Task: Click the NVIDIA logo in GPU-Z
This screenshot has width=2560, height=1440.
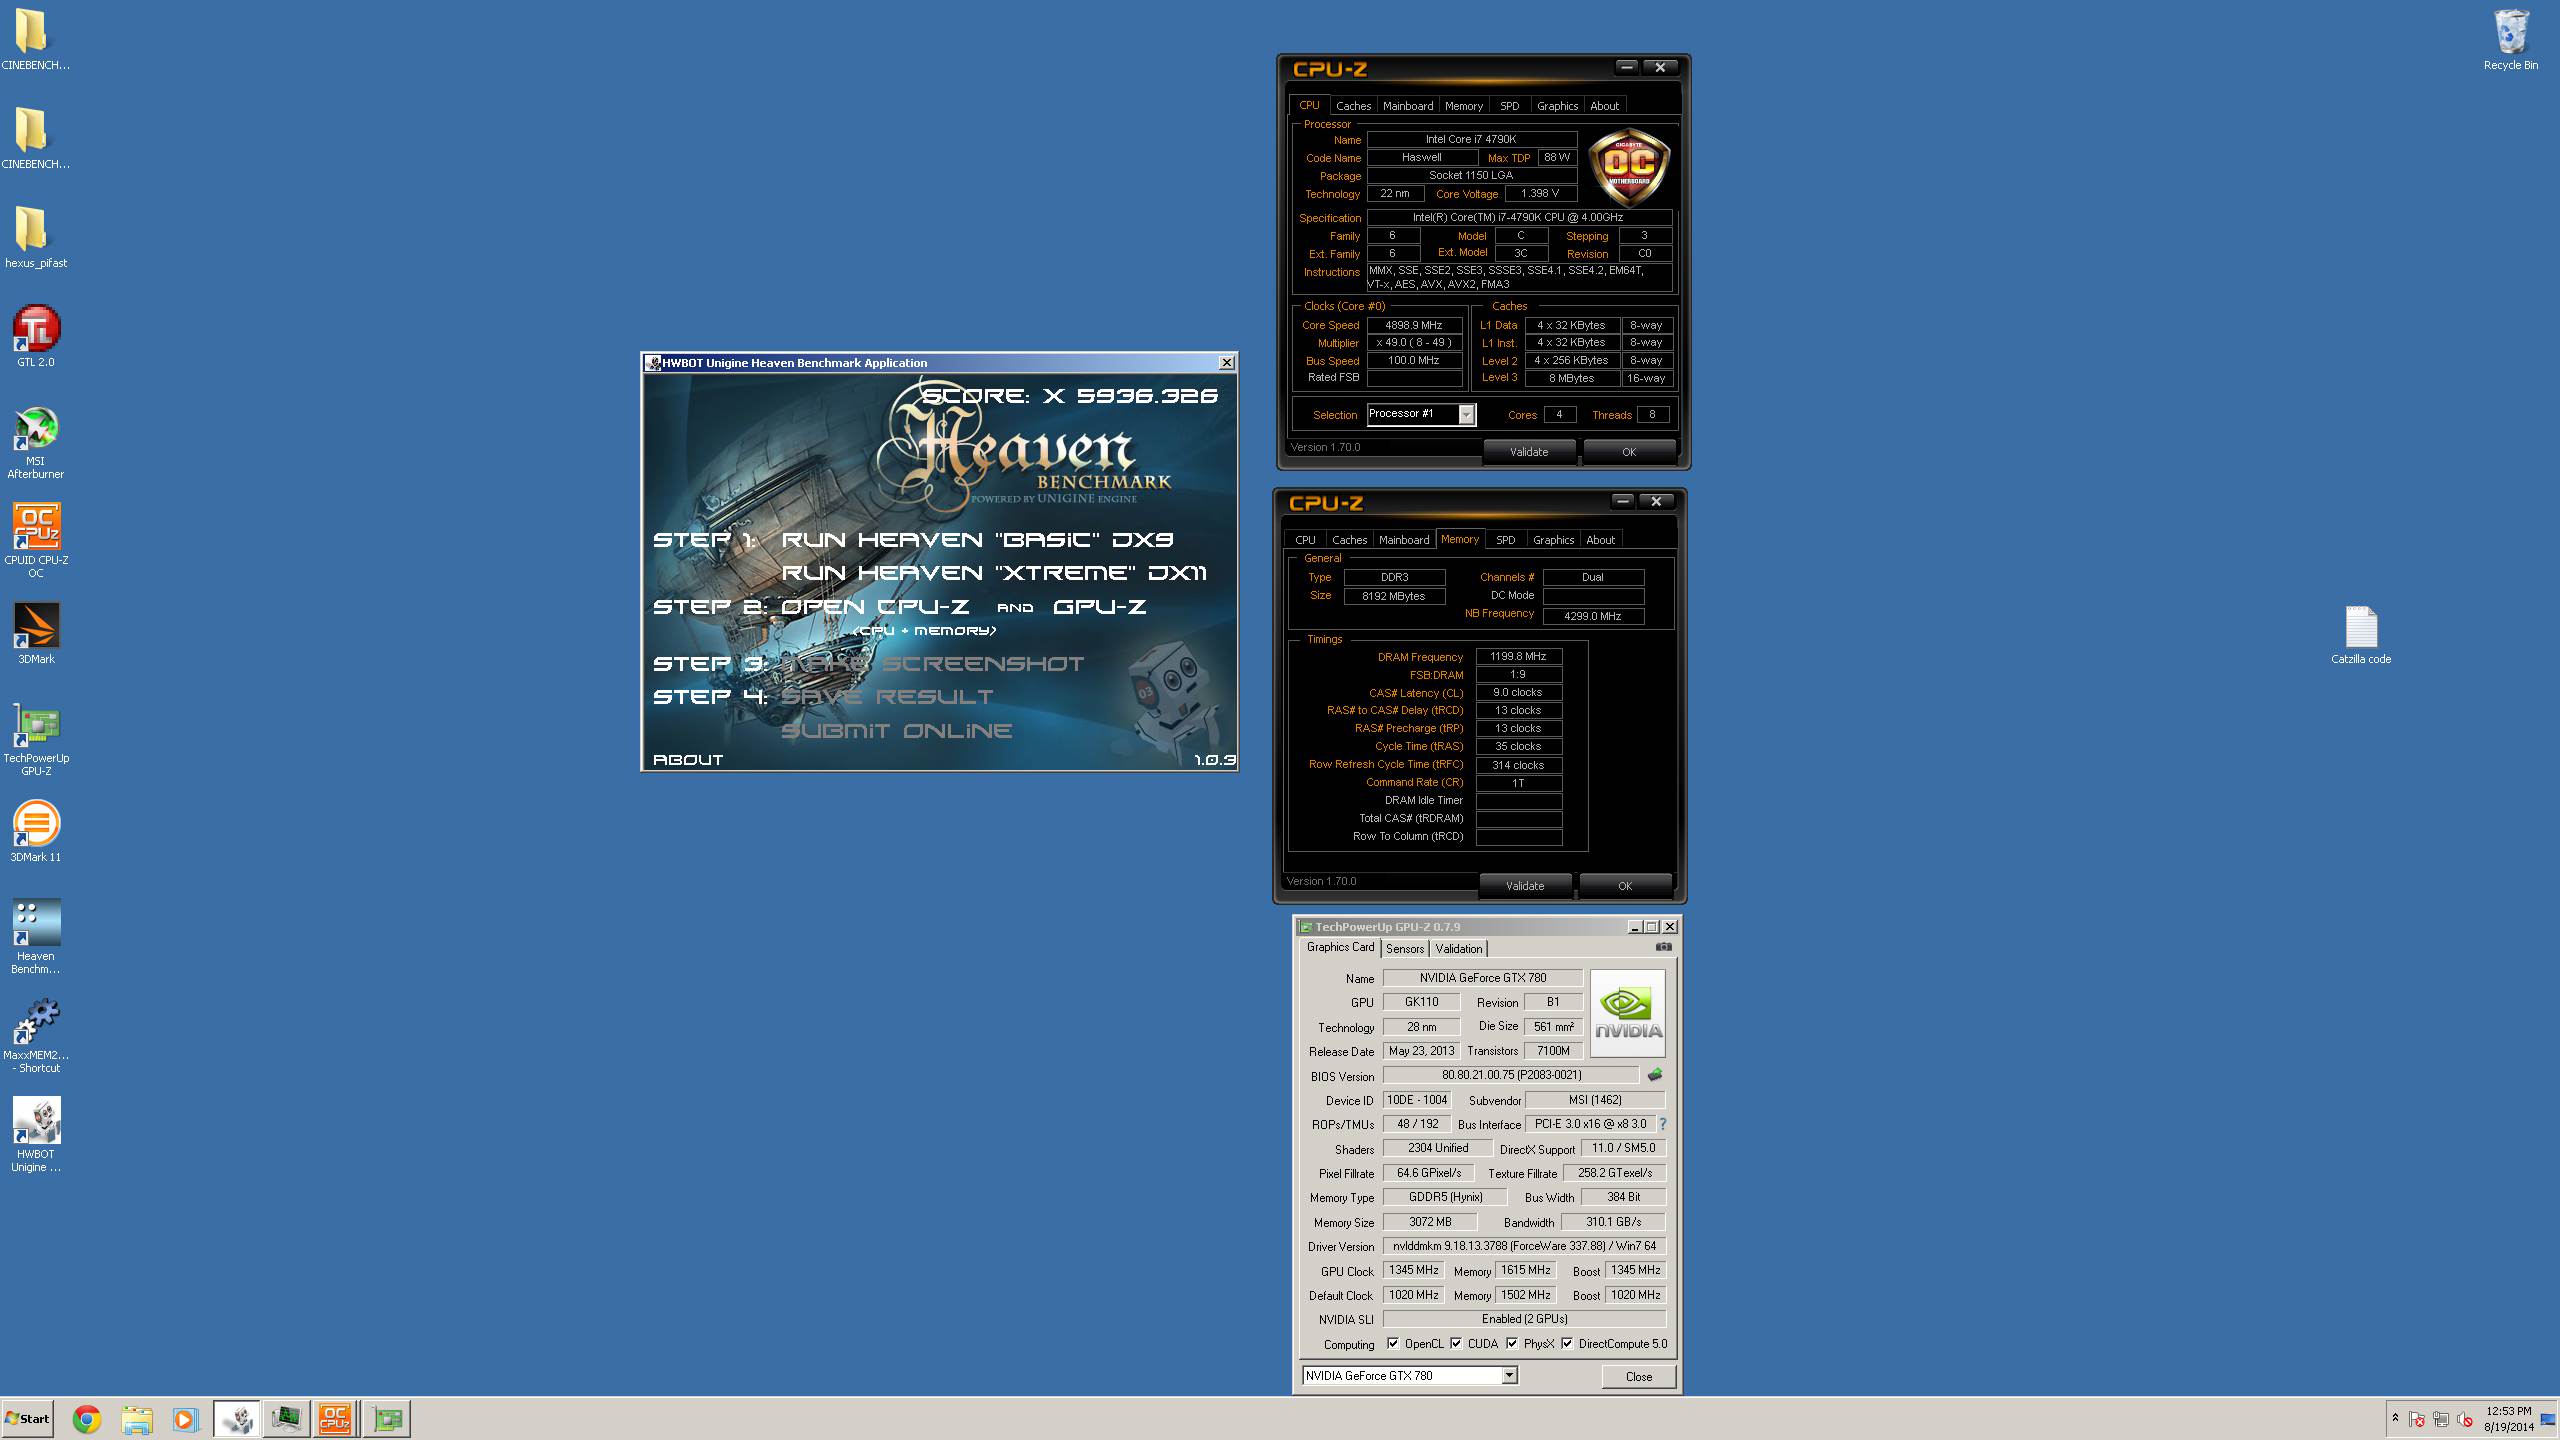Action: tap(1628, 1013)
